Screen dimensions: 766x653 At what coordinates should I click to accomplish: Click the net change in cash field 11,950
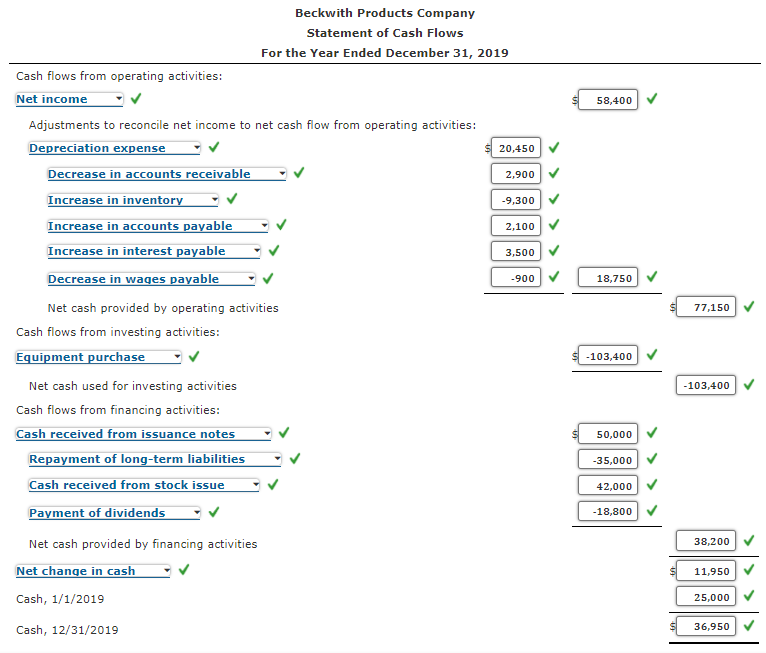(706, 570)
